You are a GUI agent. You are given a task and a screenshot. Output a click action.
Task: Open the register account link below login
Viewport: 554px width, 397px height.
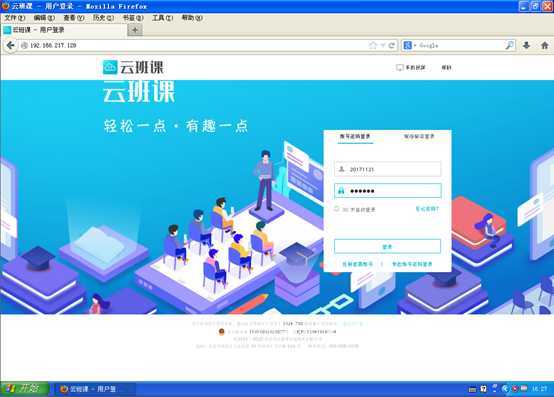(358, 264)
